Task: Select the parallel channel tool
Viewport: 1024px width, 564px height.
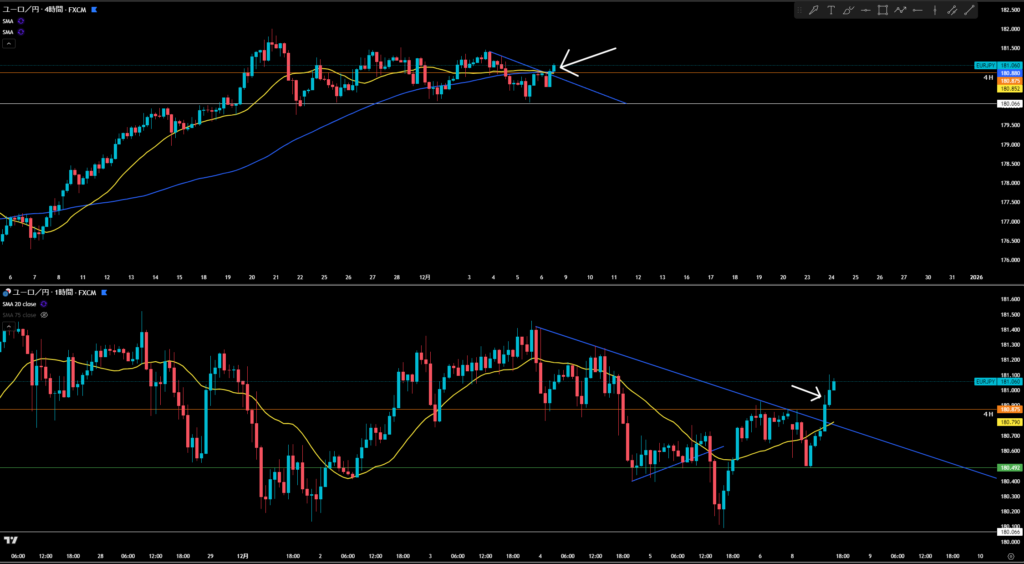Action: pyautogui.click(x=952, y=11)
